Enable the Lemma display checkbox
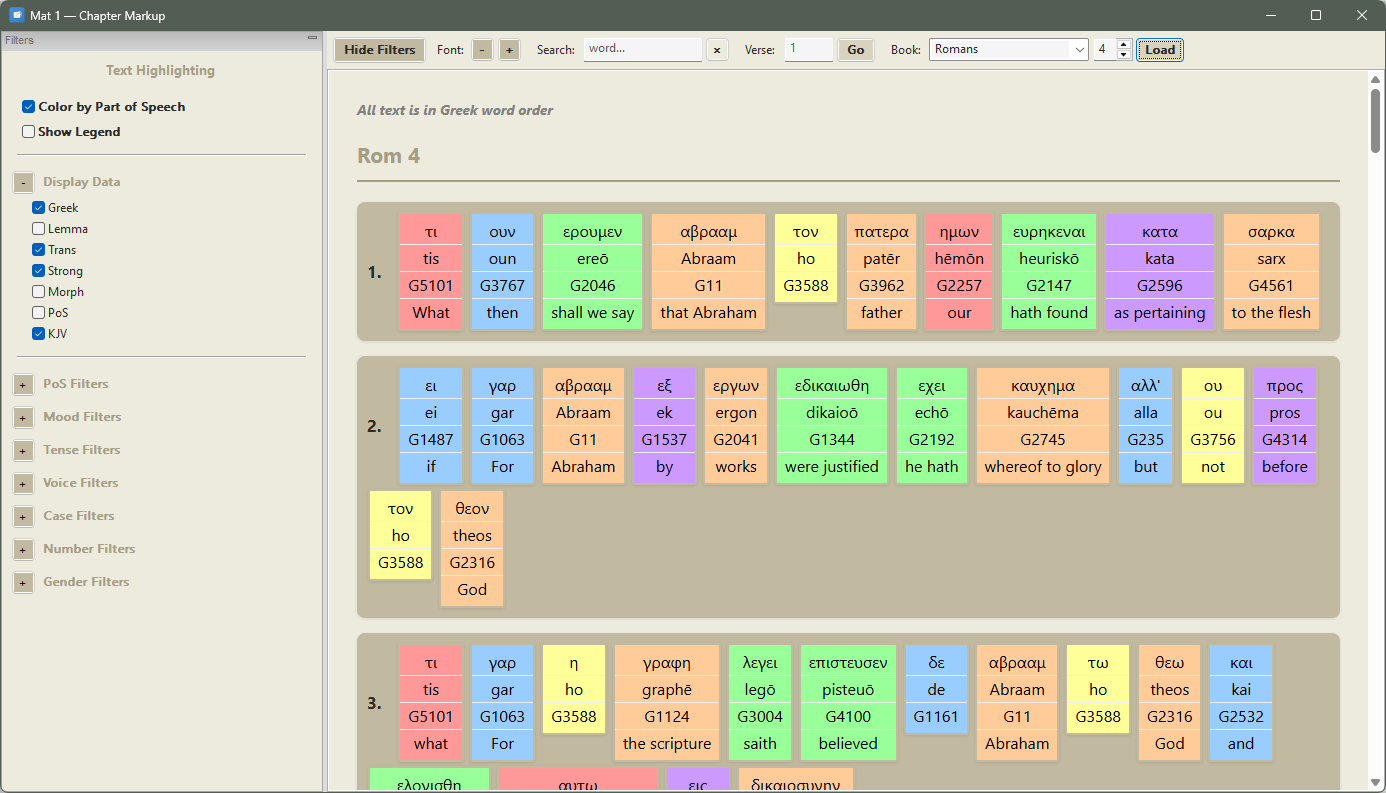Viewport: 1386px width, 793px height. (39, 229)
